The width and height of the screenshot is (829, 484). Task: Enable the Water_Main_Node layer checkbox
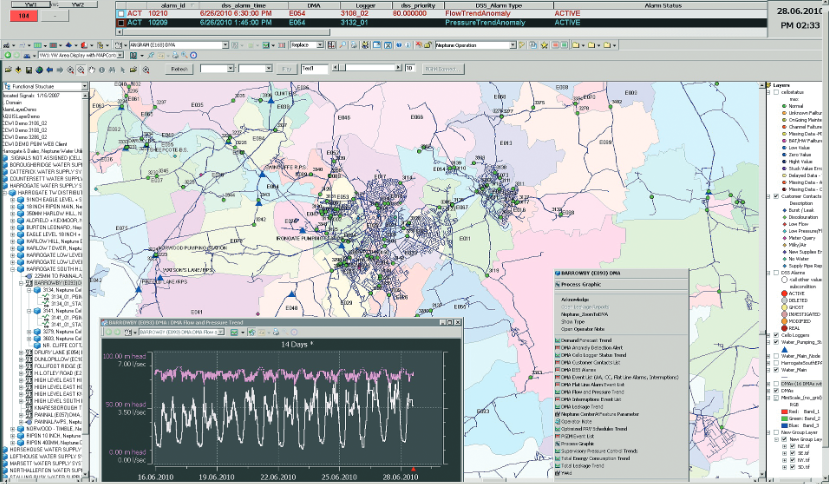[776, 356]
